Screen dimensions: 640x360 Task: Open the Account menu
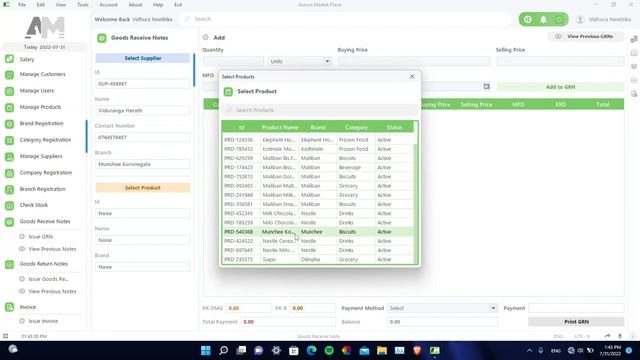point(108,5)
